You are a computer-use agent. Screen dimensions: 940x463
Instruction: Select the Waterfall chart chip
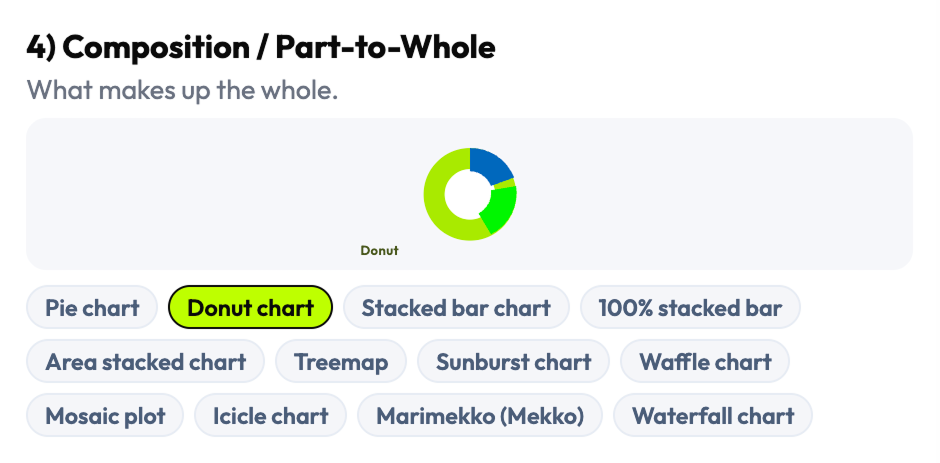(713, 415)
